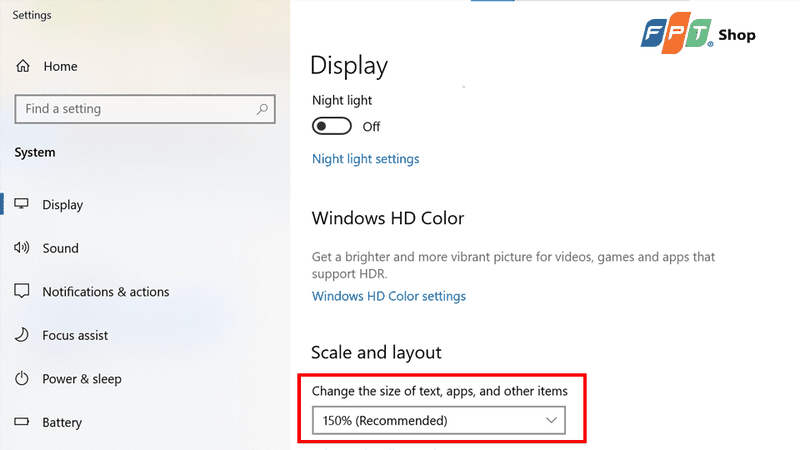Toggle the Night light switch on
This screenshot has height=450, width=800.
pos(332,126)
